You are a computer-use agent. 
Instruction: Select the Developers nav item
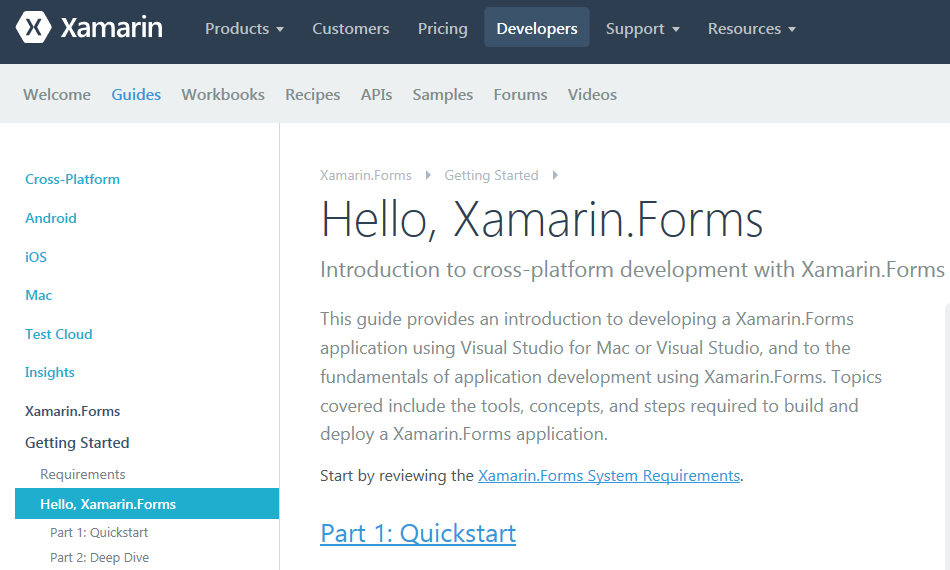[537, 29]
